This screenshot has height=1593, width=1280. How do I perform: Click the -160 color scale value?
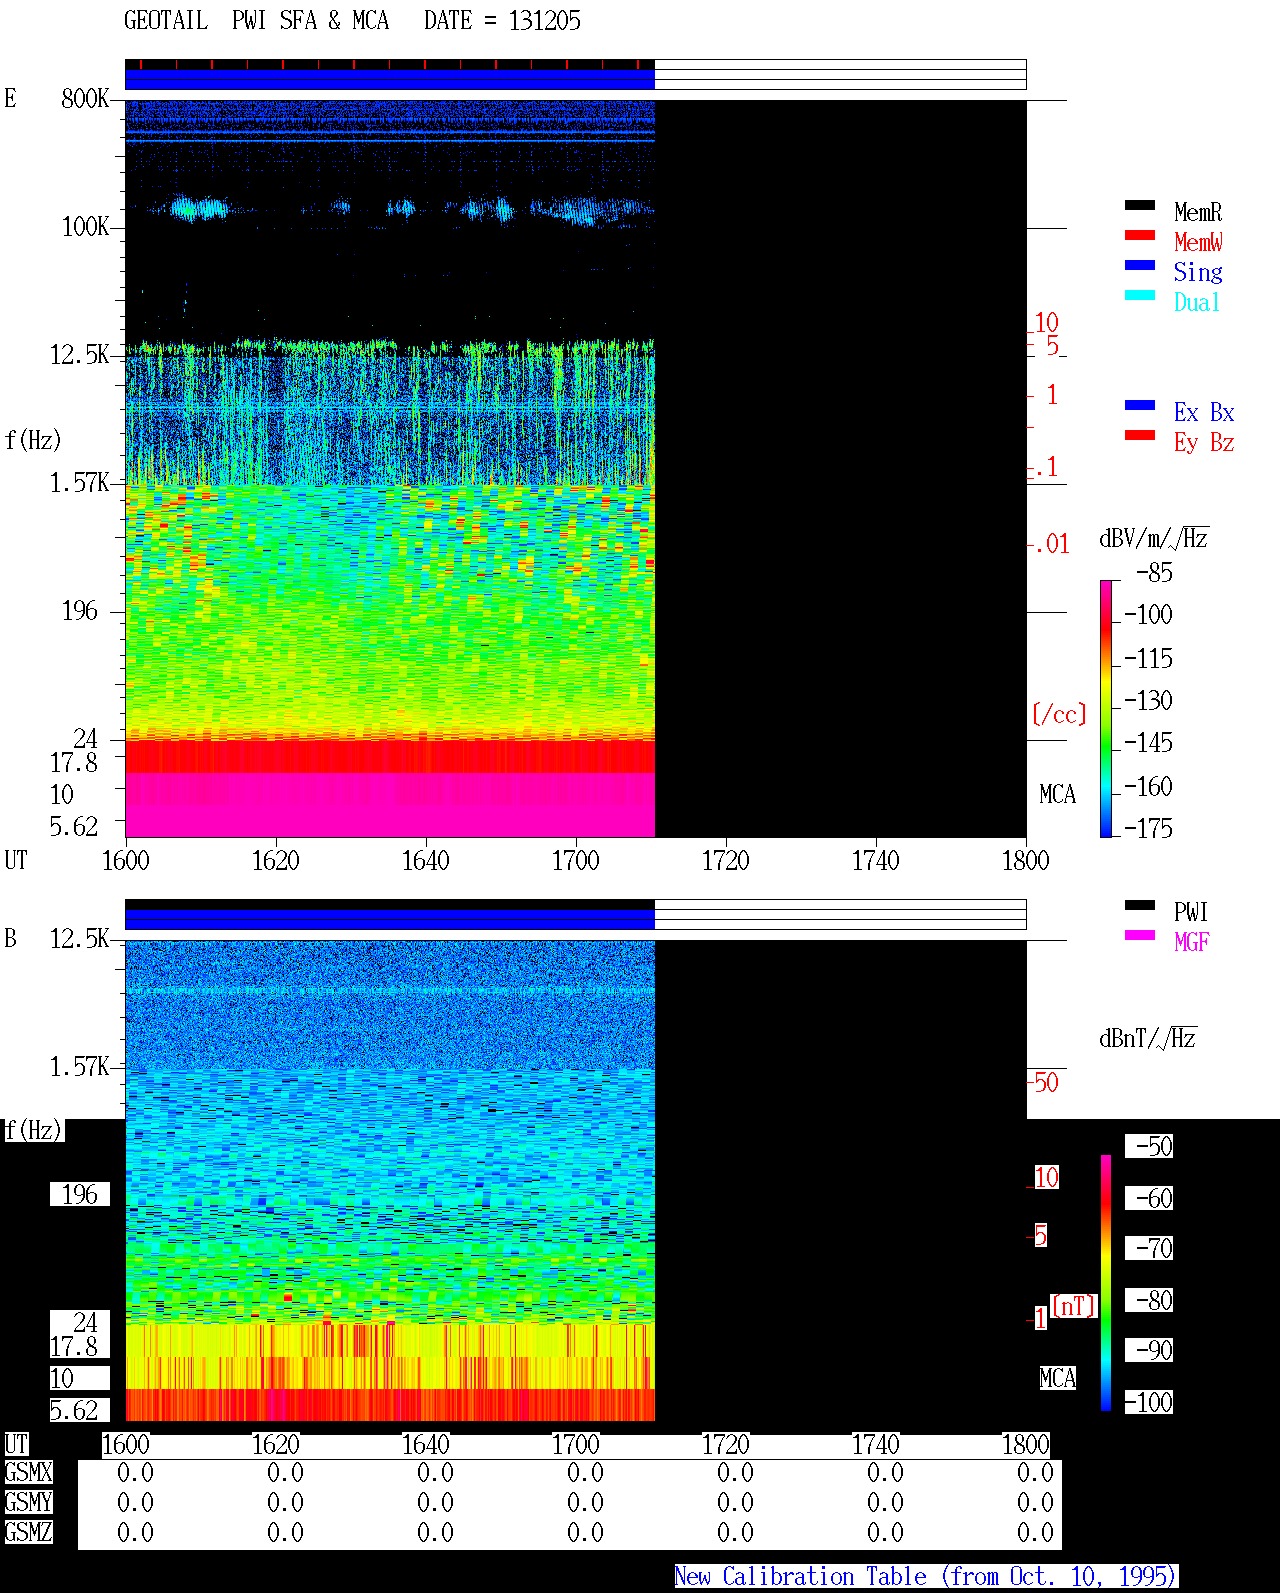point(1148,786)
